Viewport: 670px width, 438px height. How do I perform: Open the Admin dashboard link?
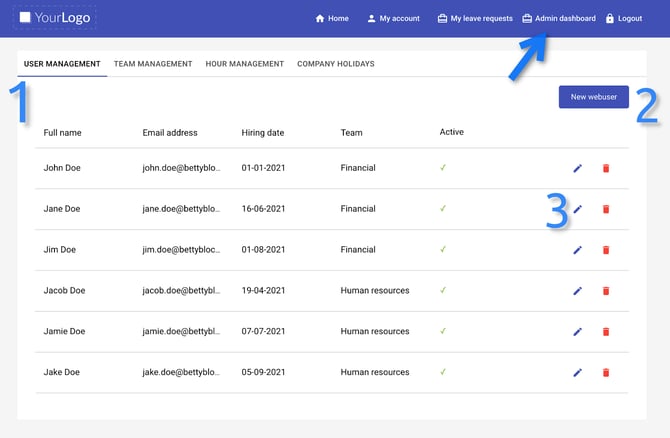[x=558, y=18]
